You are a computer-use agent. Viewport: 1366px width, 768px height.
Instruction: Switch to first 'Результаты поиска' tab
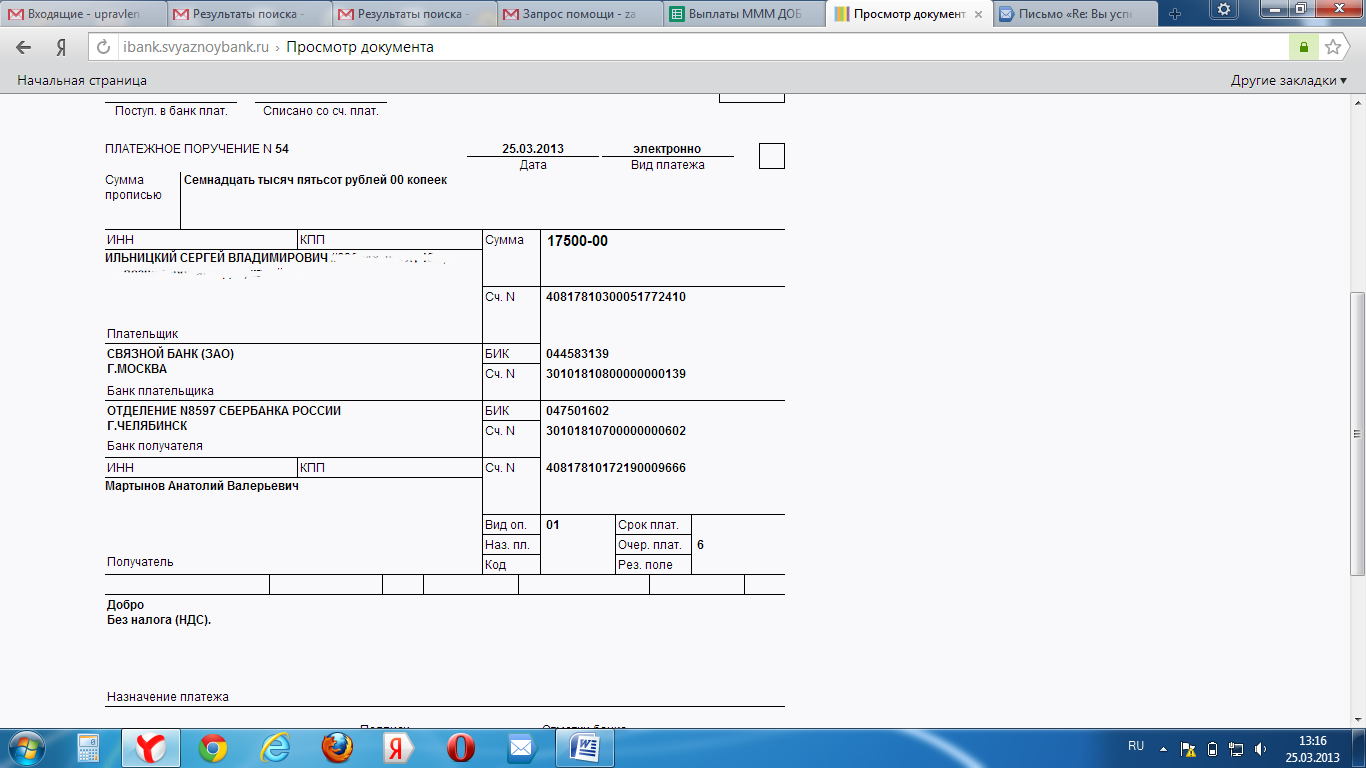(247, 14)
